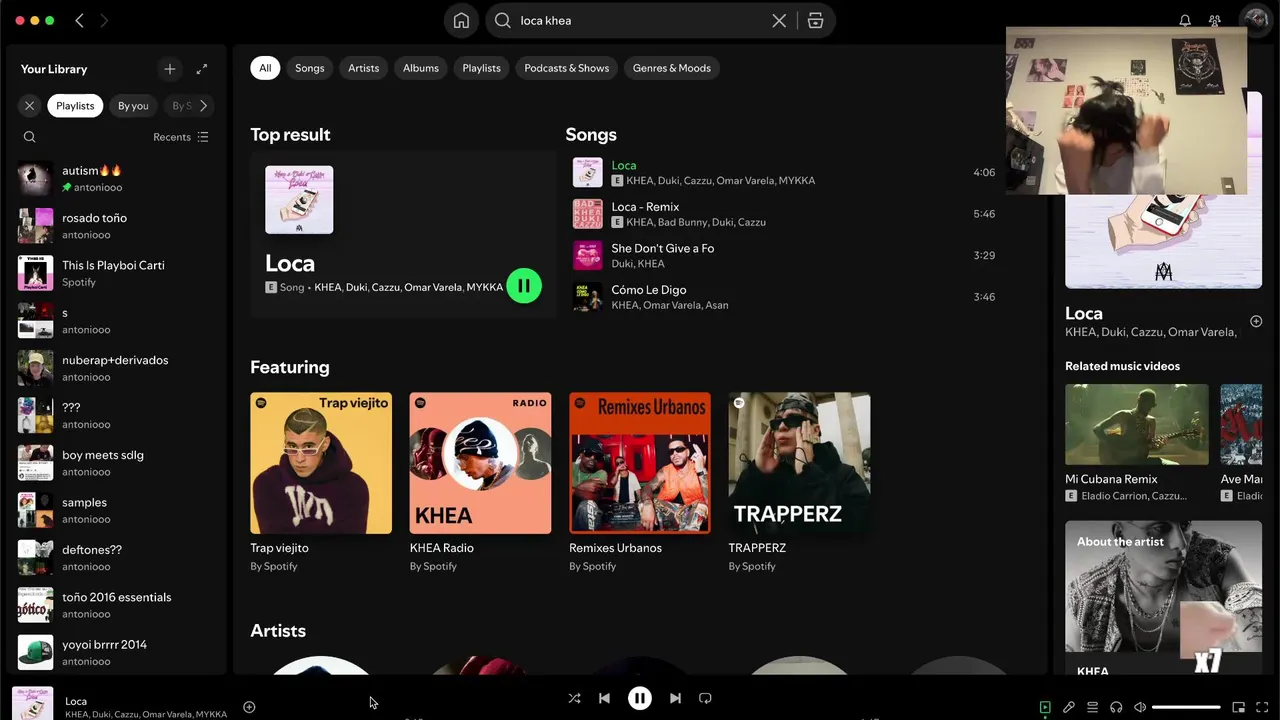Open the user profile avatar menu
The width and height of the screenshot is (1280, 720).
coord(1254,20)
